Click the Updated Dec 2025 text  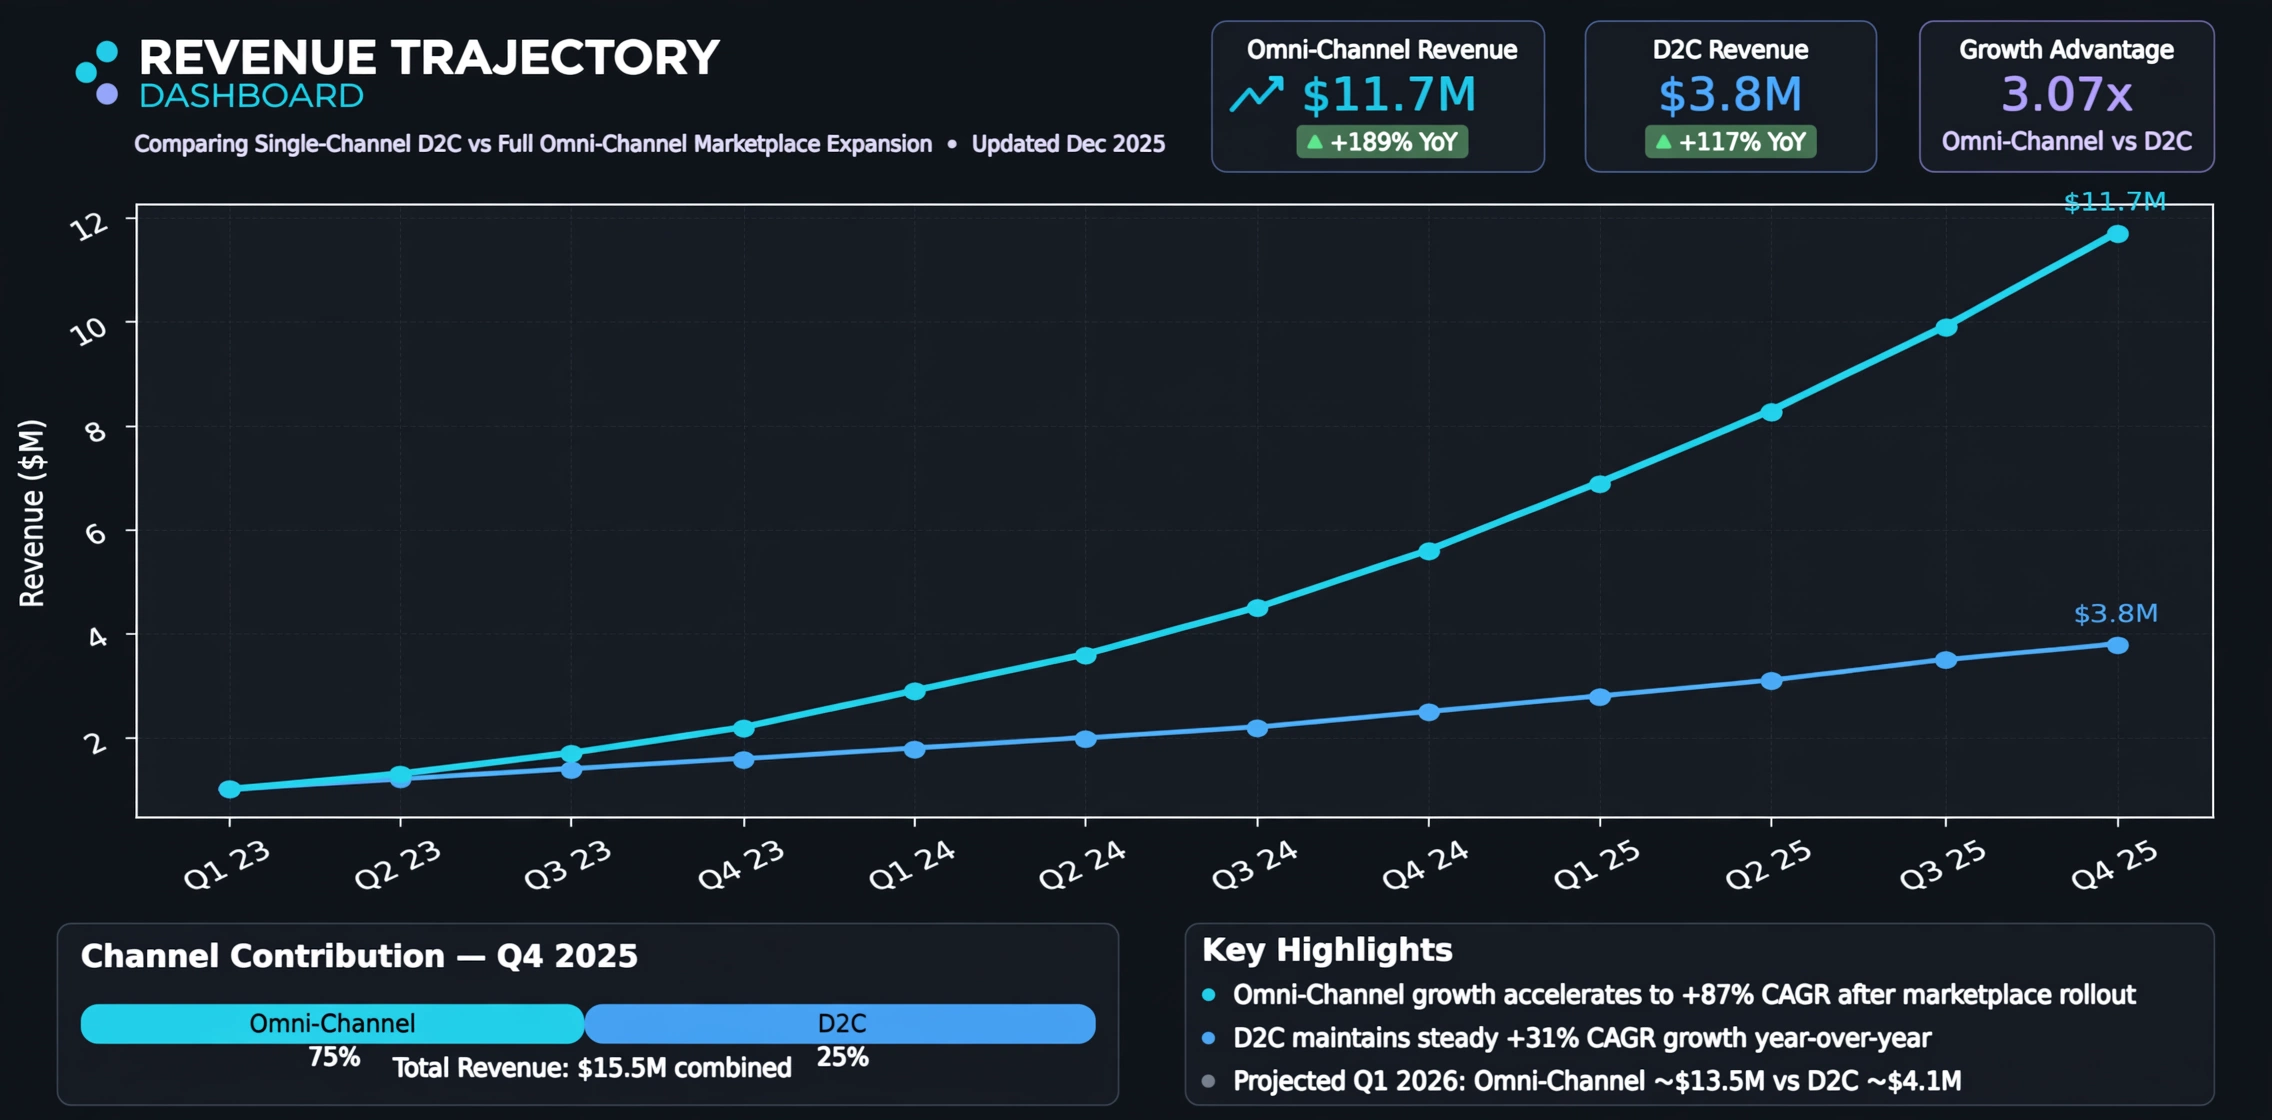tap(1068, 144)
